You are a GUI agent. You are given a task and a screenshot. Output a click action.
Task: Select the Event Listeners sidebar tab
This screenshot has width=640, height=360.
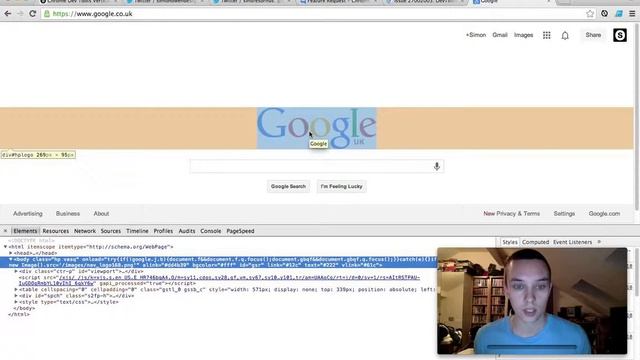point(572,242)
